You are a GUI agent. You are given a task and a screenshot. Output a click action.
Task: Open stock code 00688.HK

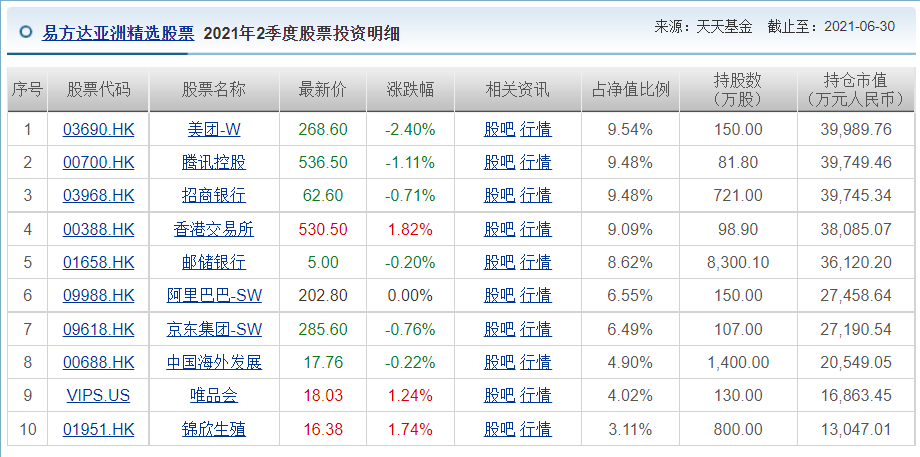[x=99, y=362]
